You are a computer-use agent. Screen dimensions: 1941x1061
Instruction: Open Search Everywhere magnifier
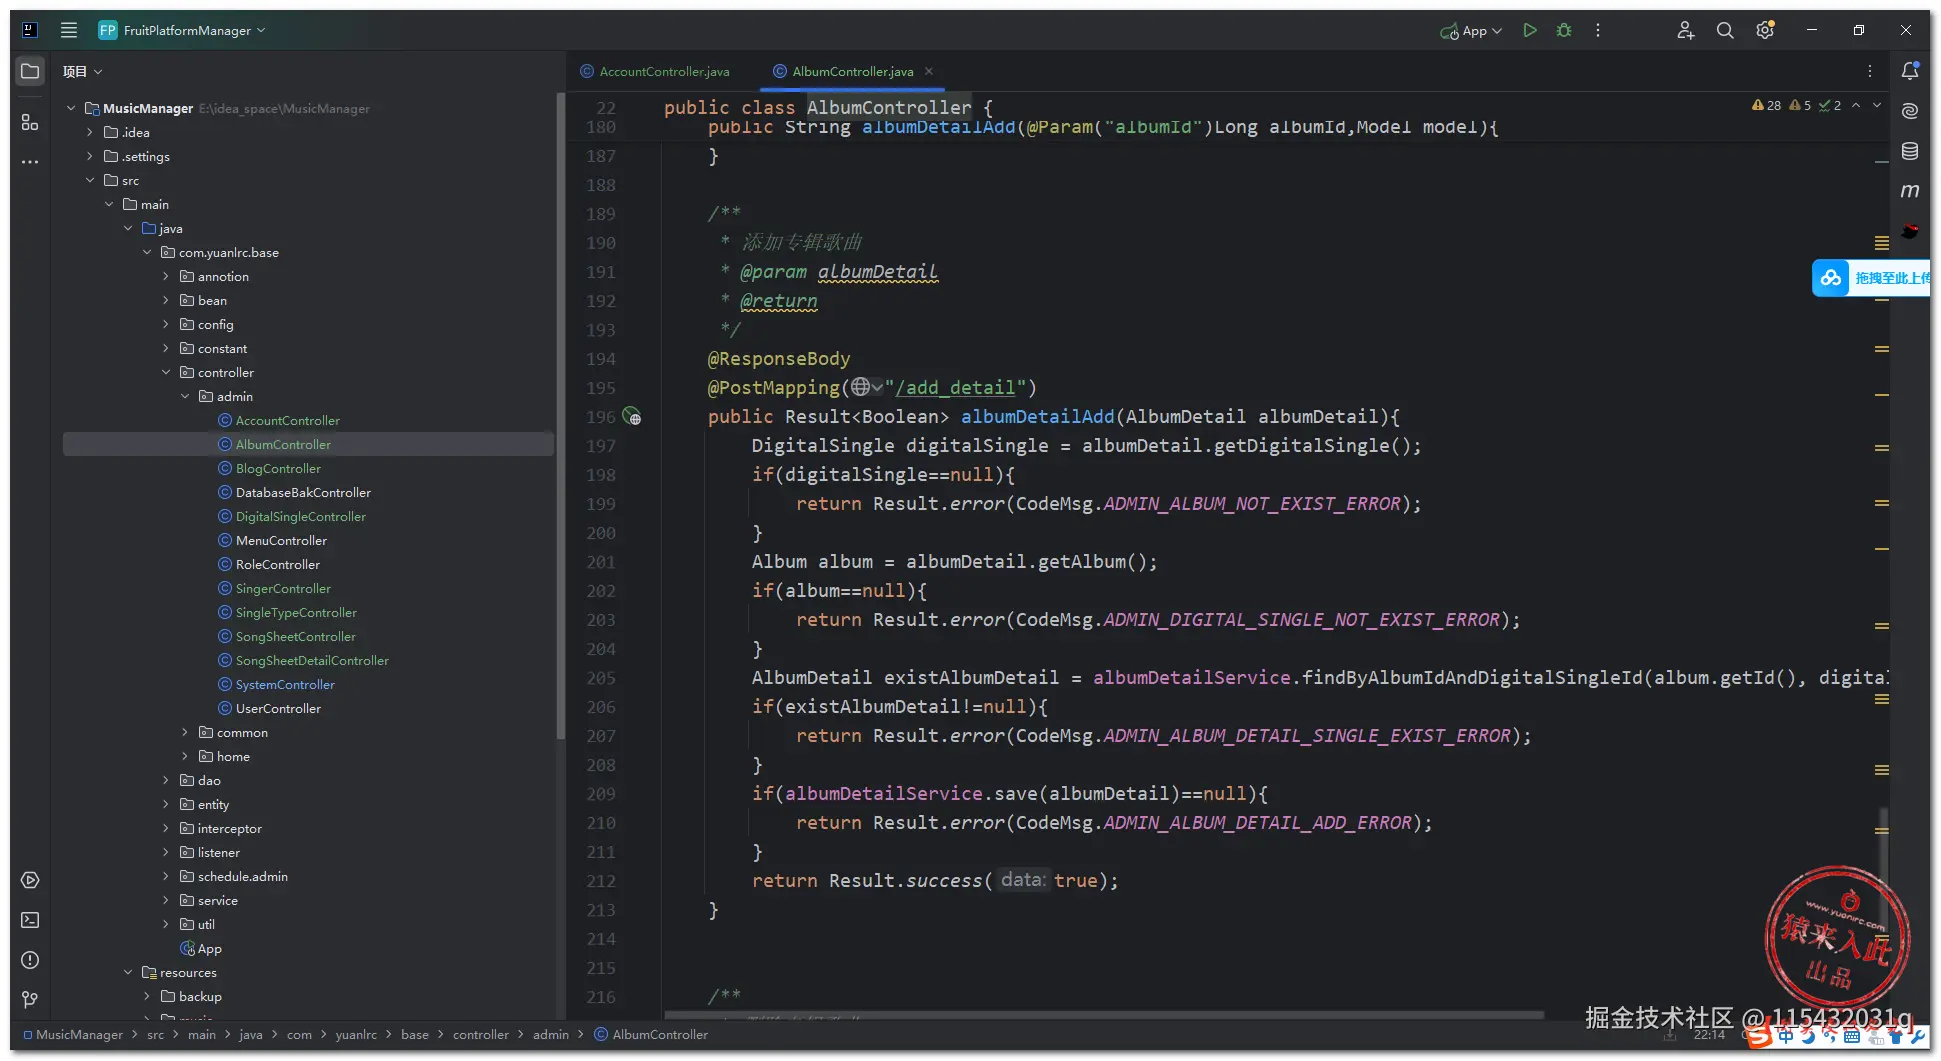(x=1725, y=30)
